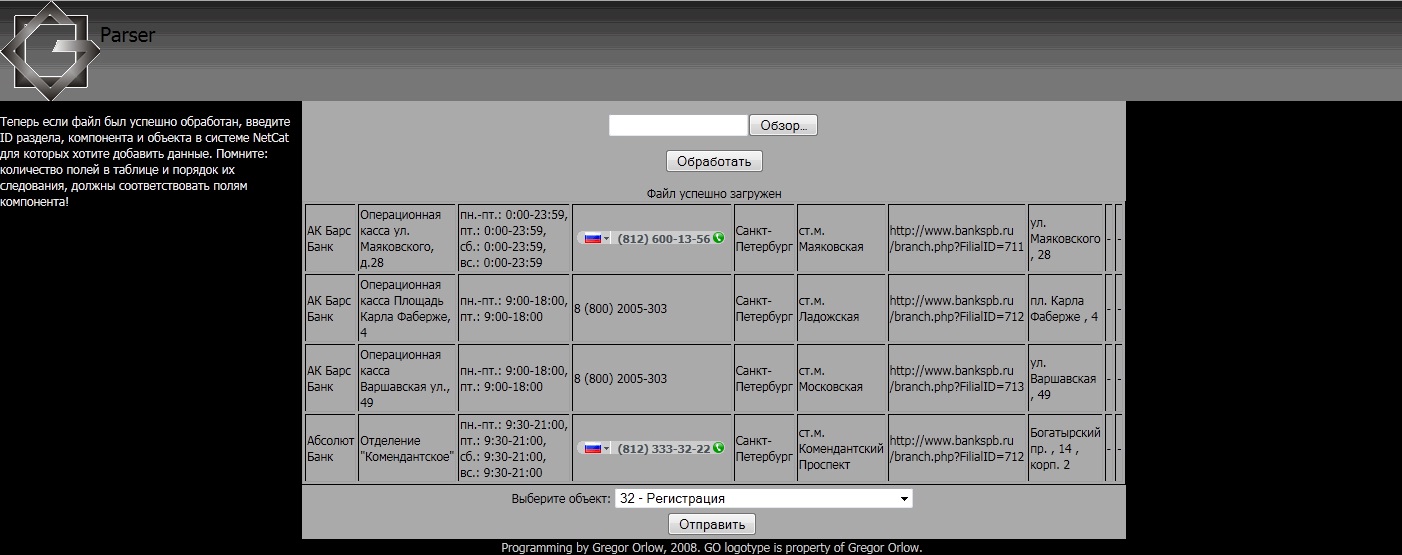This screenshot has height=555, width=1402.
Task: Open flag dropdown arrow beside 600-13-56 number
Action: pyautogui.click(x=606, y=239)
